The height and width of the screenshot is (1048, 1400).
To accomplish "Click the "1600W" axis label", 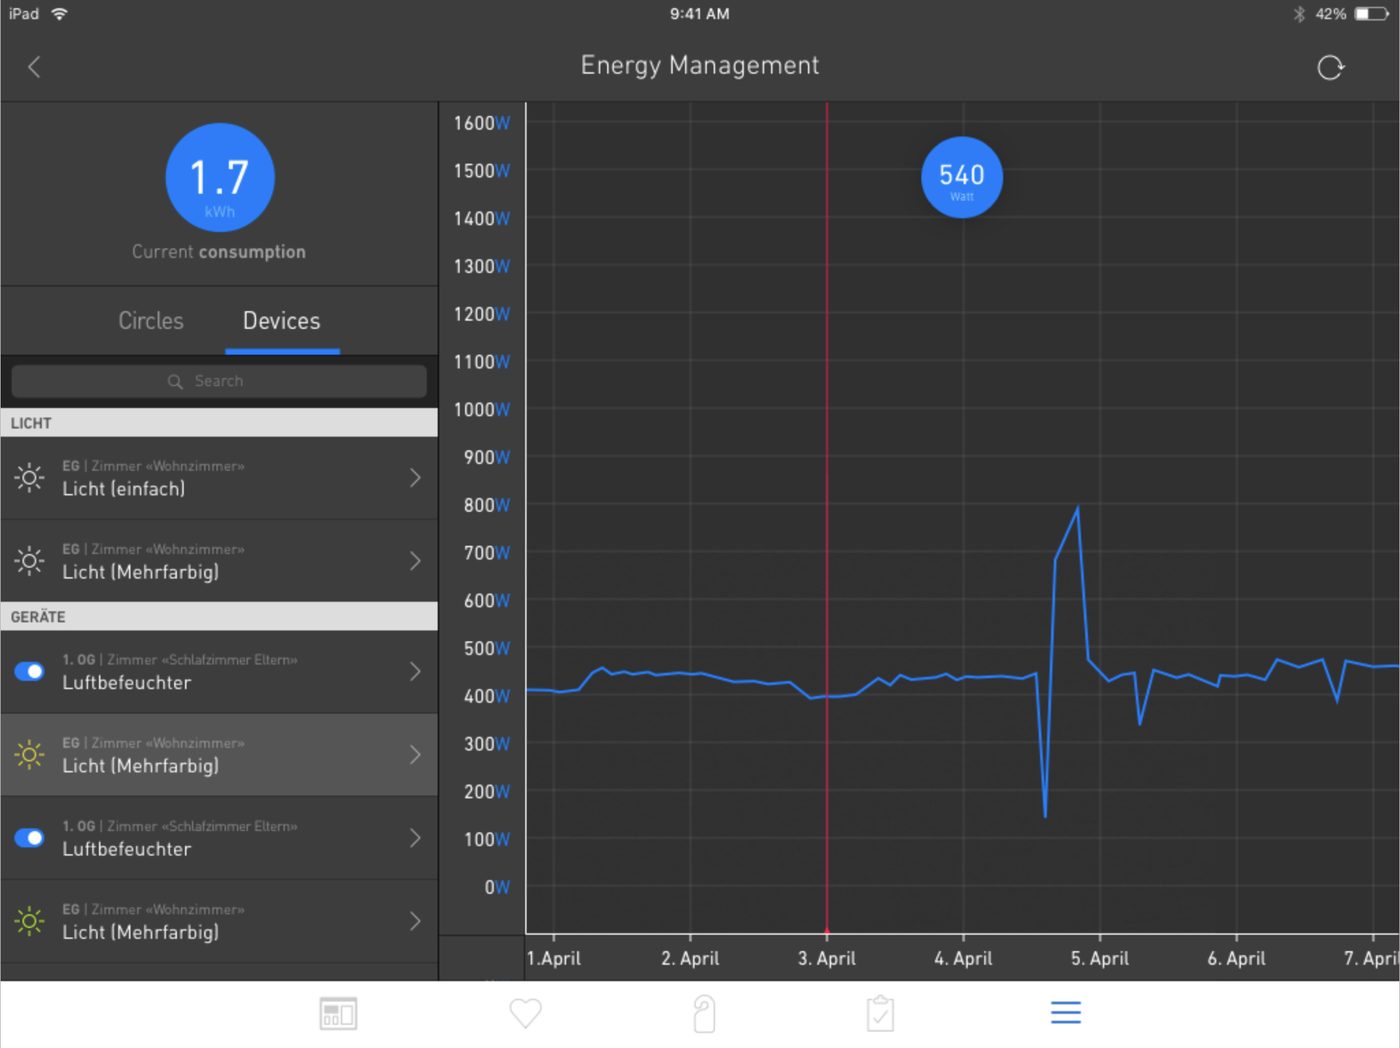I will click(x=482, y=123).
